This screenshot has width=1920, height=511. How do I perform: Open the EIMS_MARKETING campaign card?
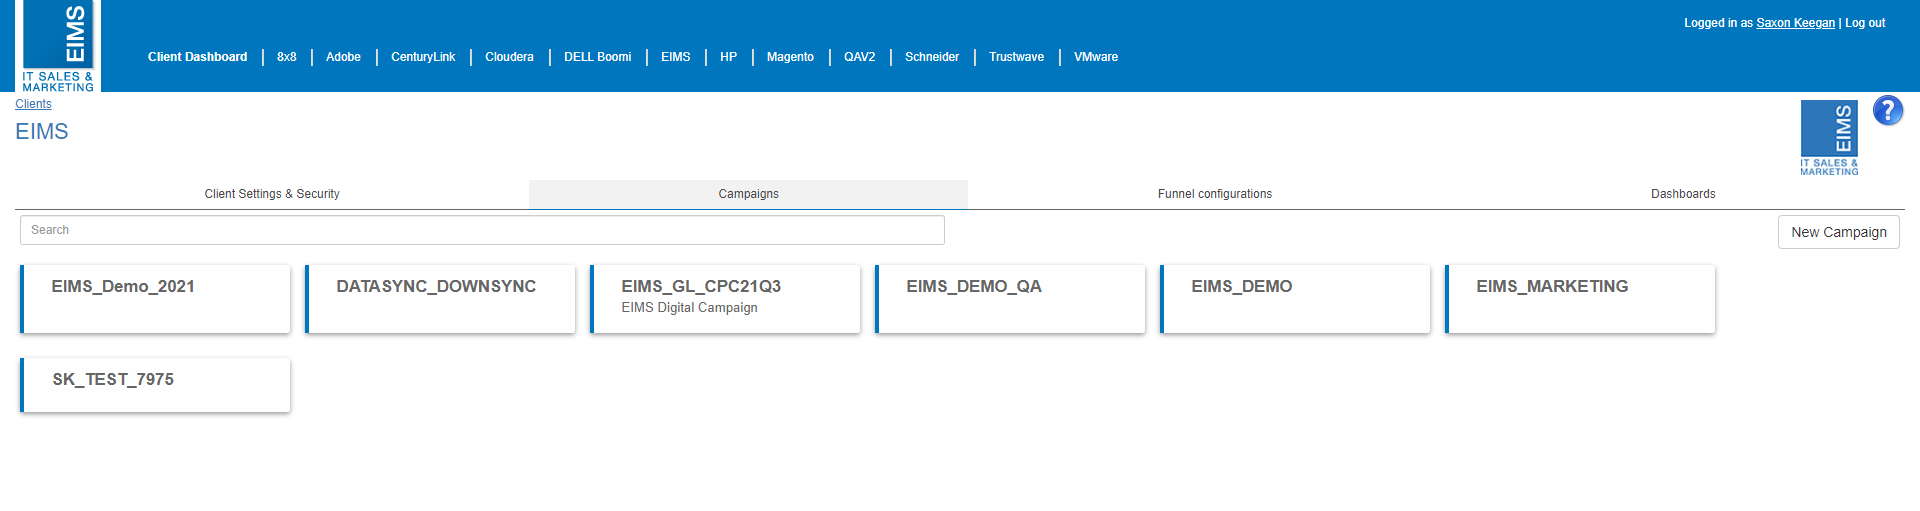[x=1580, y=299]
